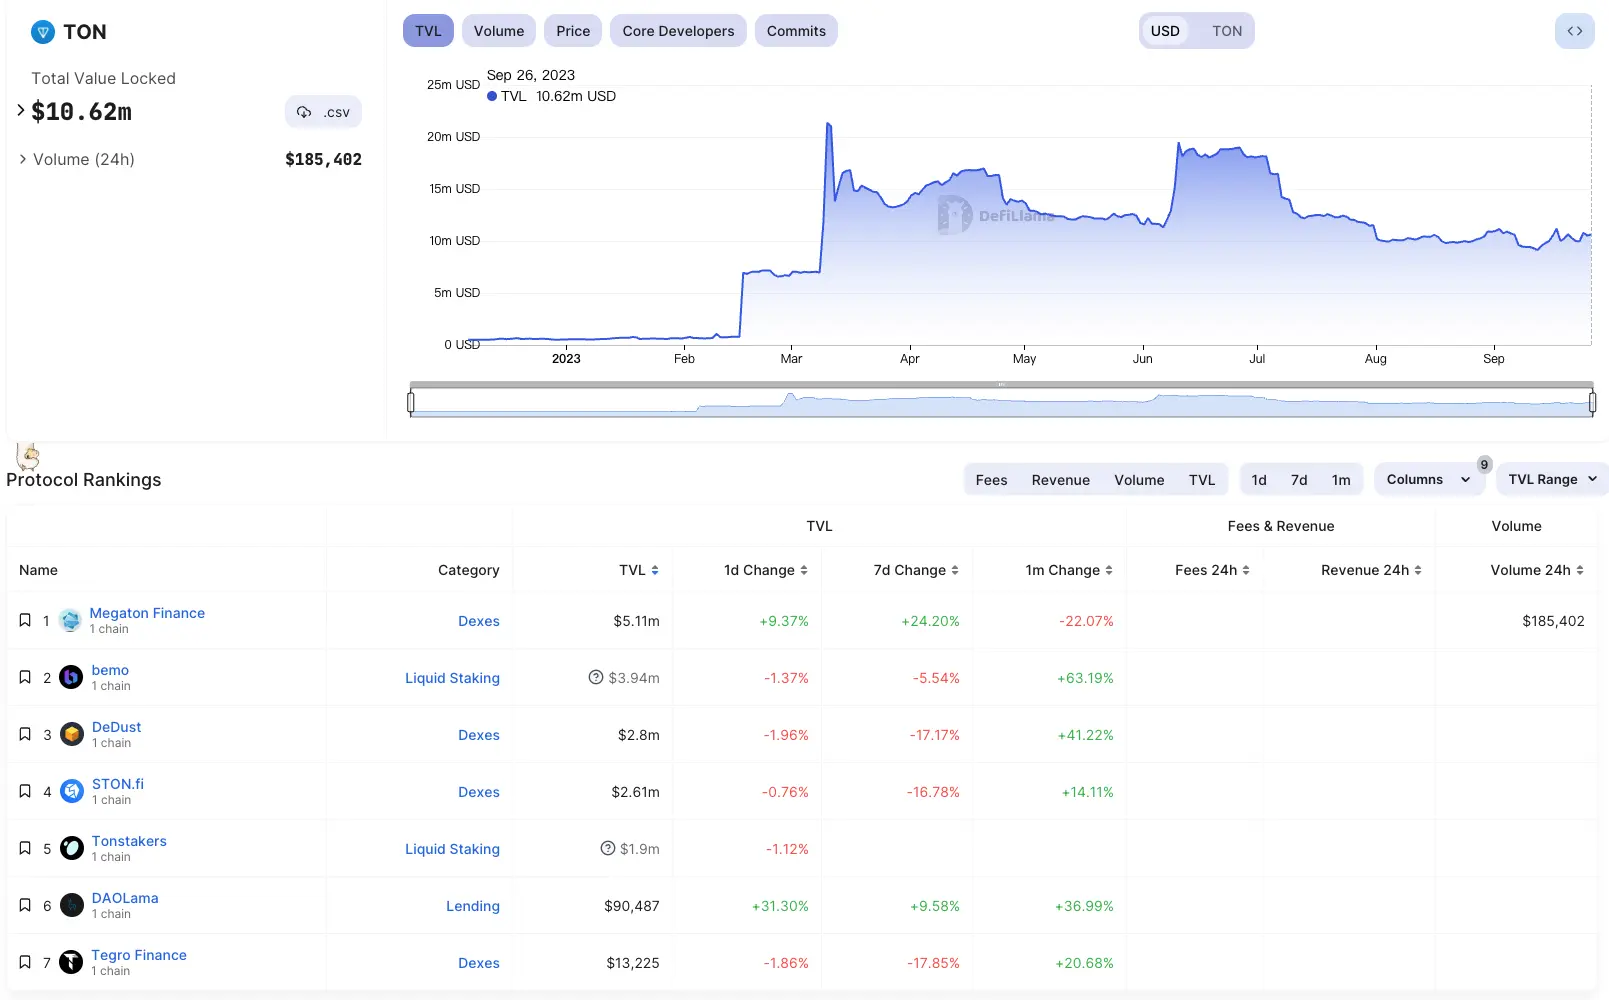Open the TVL Range dropdown
This screenshot has width=1609, height=1000.
1551,479
